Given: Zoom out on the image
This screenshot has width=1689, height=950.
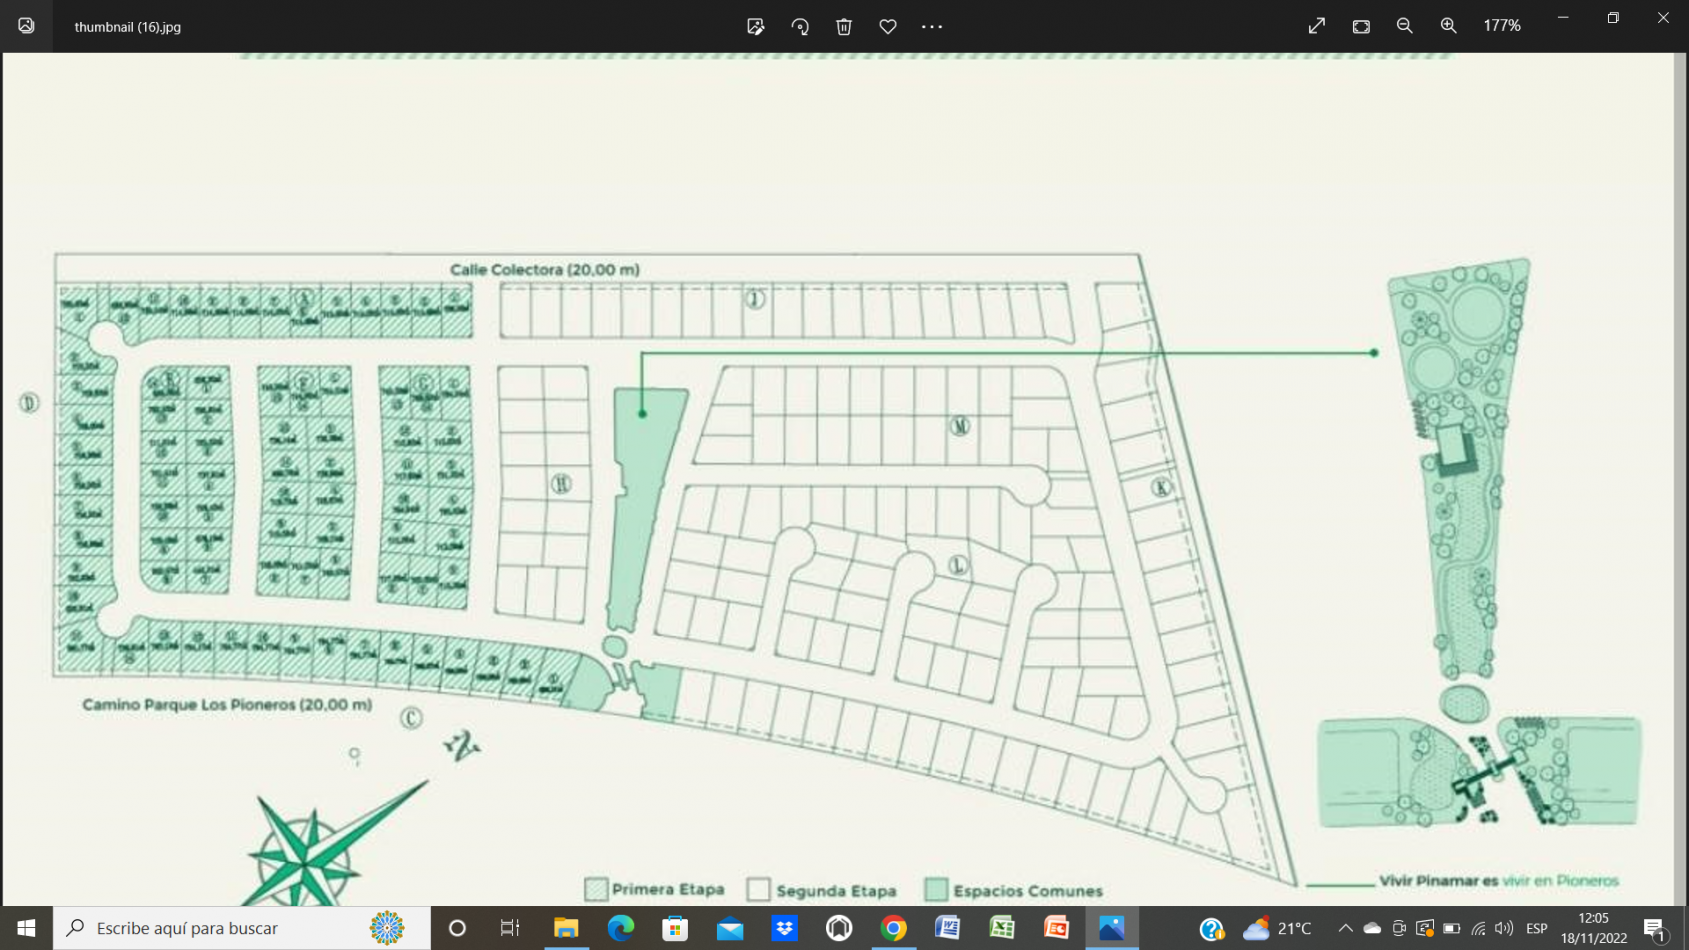Looking at the screenshot, I should [1405, 26].
